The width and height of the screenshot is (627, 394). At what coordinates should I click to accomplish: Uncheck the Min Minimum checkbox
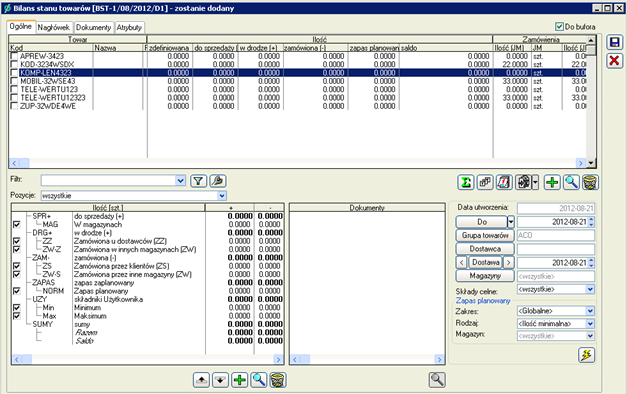click(x=16, y=308)
